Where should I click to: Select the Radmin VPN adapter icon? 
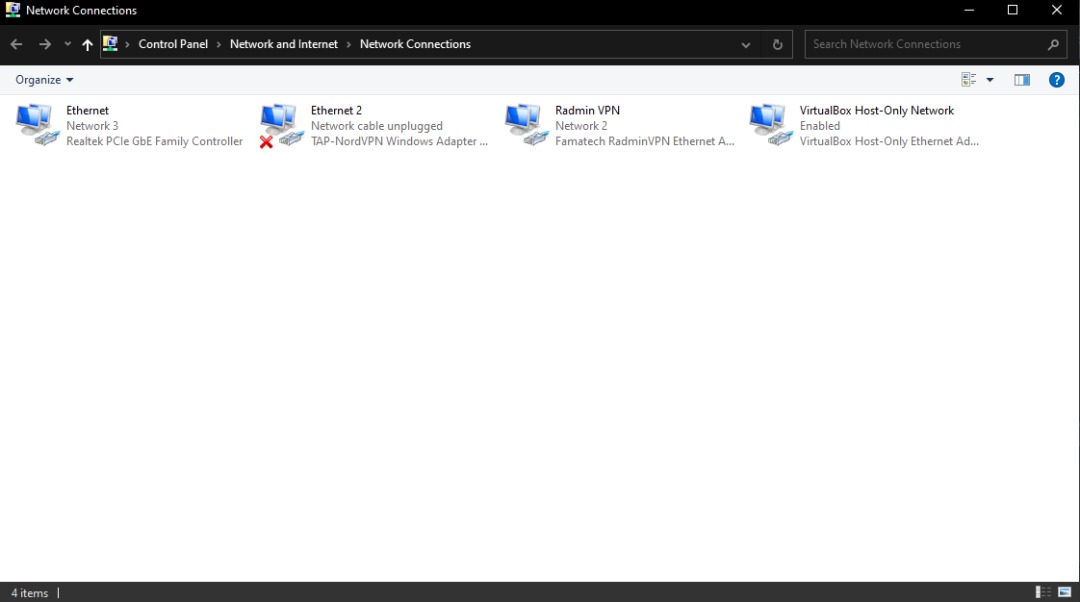point(526,125)
